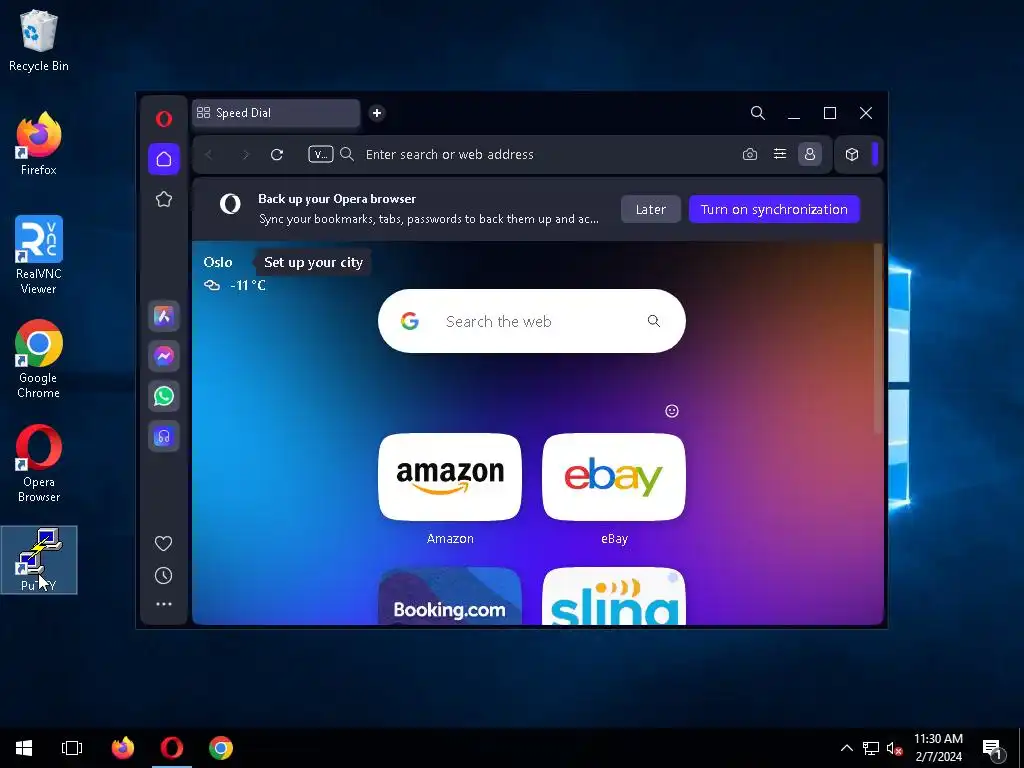Open the Windows Start menu
The height and width of the screenshot is (768, 1024).
[x=24, y=748]
